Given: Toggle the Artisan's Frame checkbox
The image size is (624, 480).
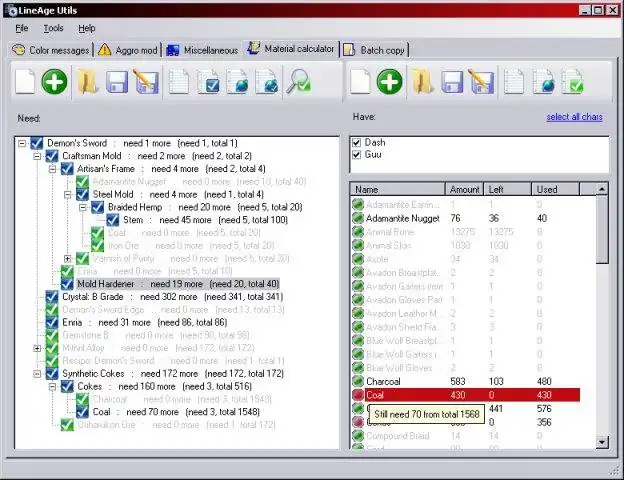Looking at the screenshot, I should coord(67,169).
